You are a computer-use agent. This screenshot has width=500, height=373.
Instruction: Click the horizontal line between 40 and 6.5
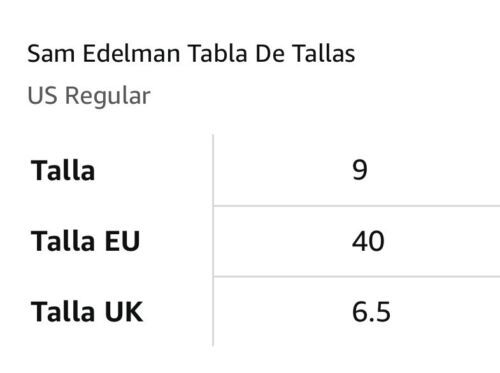[357, 276]
